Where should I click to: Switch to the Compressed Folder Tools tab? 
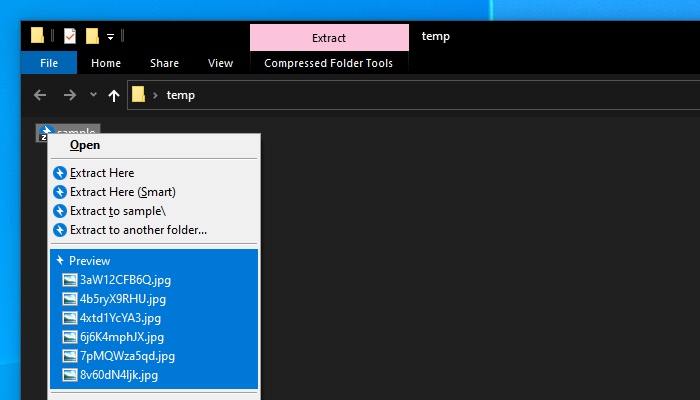328,63
